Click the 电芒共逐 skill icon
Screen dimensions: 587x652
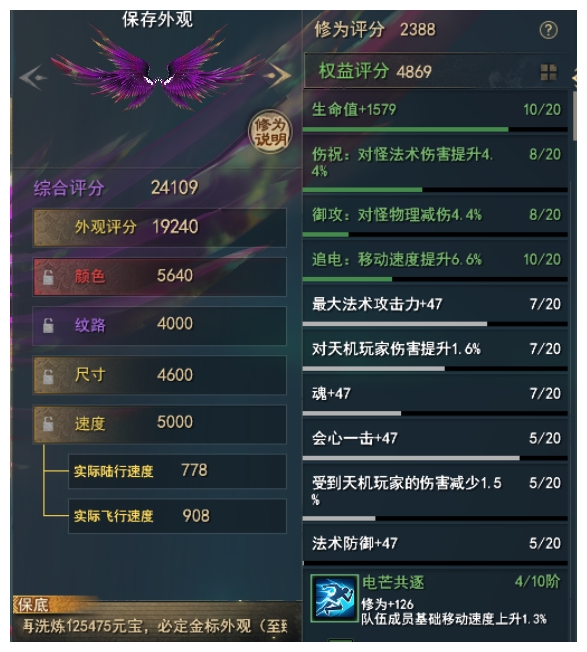tap(335, 598)
